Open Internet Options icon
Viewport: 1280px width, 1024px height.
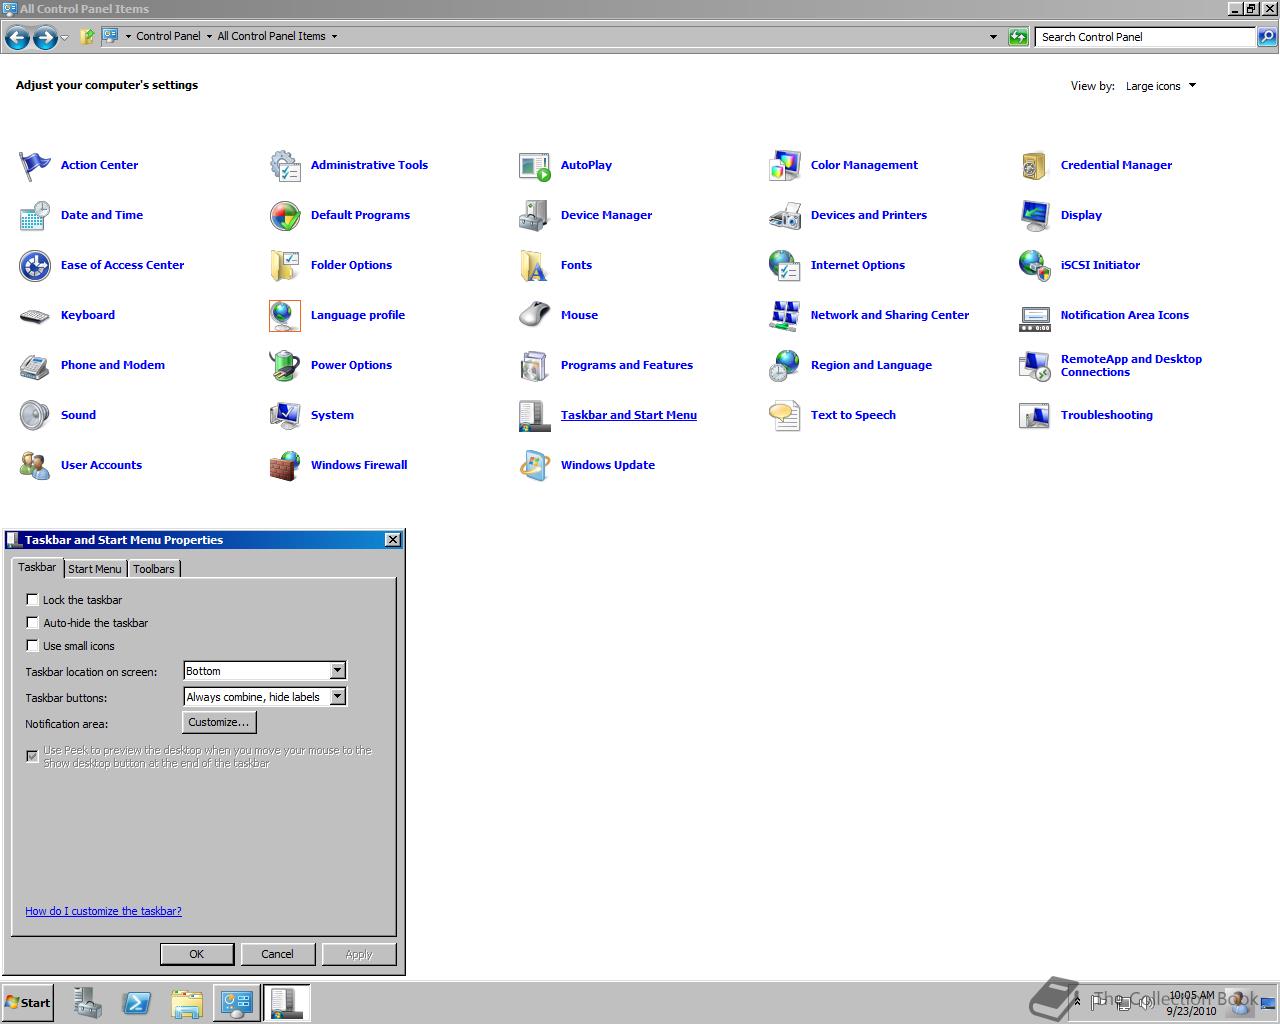pos(785,265)
